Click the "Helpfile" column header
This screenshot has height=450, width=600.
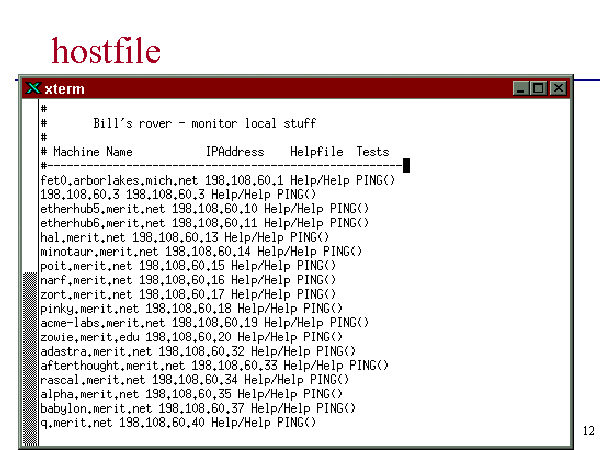tap(316, 152)
